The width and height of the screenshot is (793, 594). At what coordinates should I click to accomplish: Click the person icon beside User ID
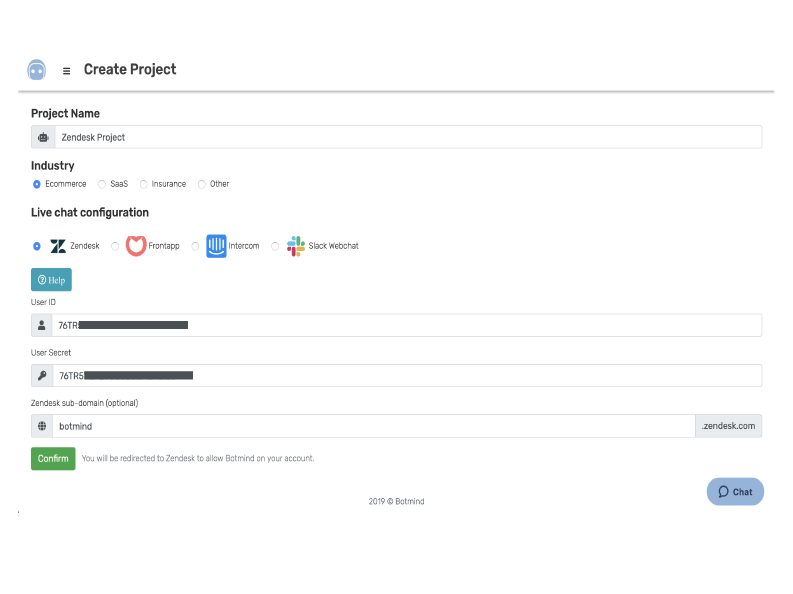(42, 325)
